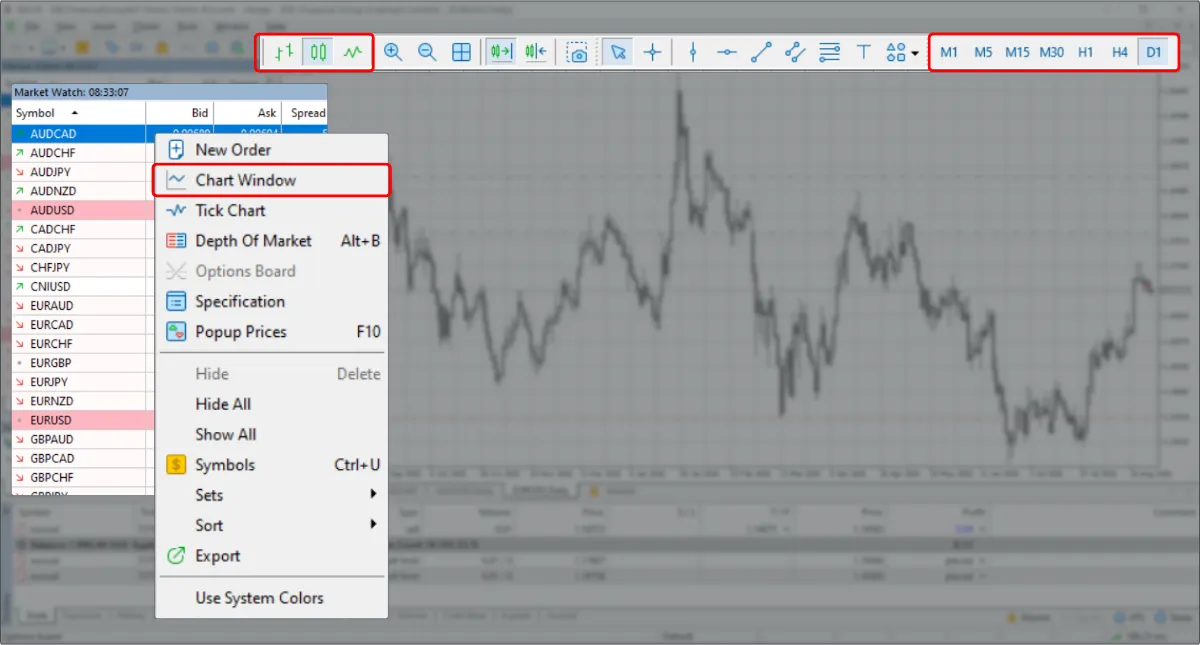The image size is (1200, 645).
Task: Switch chart to bar chart mode
Action: tap(284, 52)
